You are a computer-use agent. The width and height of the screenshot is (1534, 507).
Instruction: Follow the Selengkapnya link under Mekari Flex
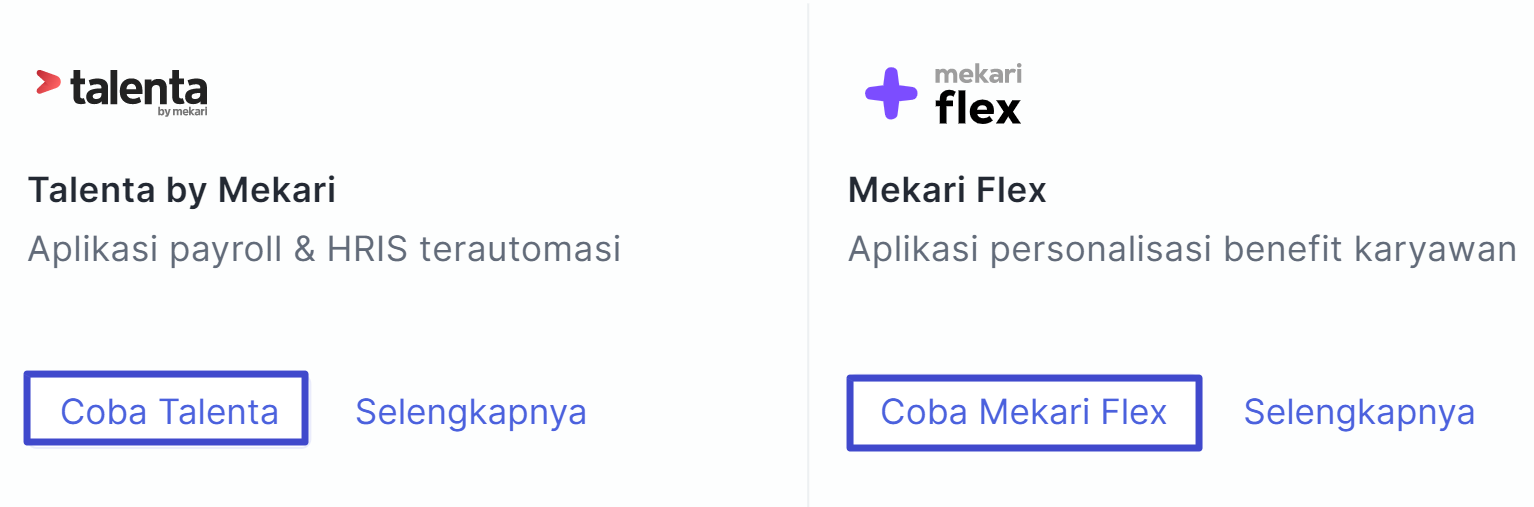click(1359, 412)
